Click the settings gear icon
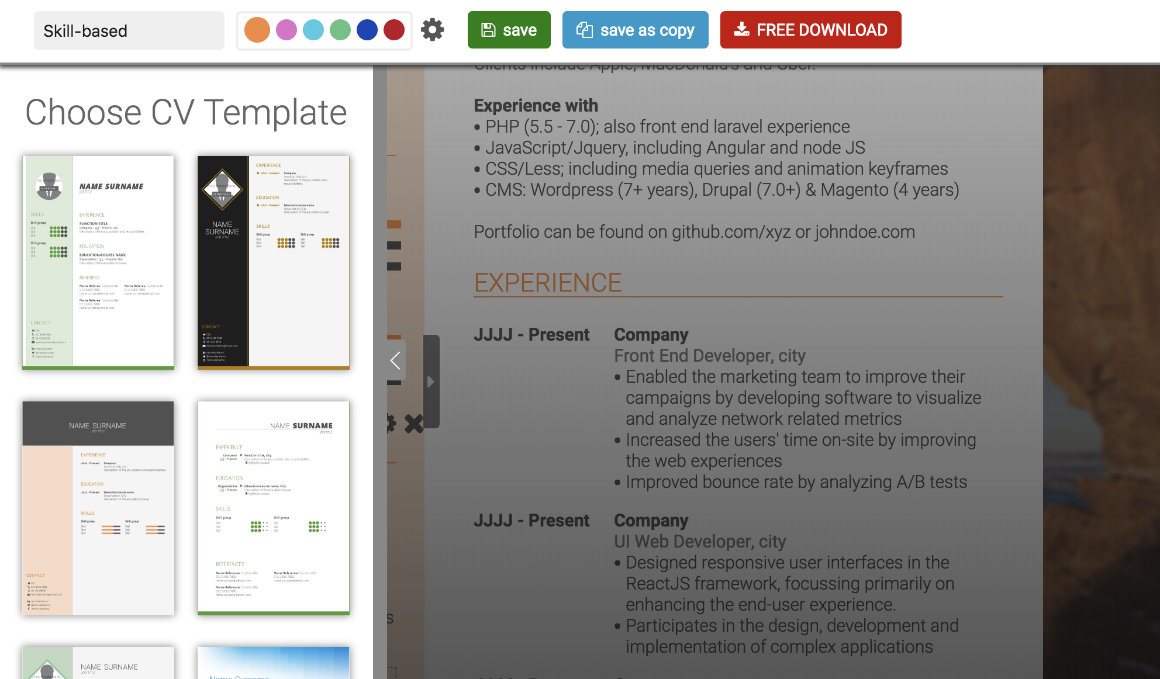 tap(432, 30)
